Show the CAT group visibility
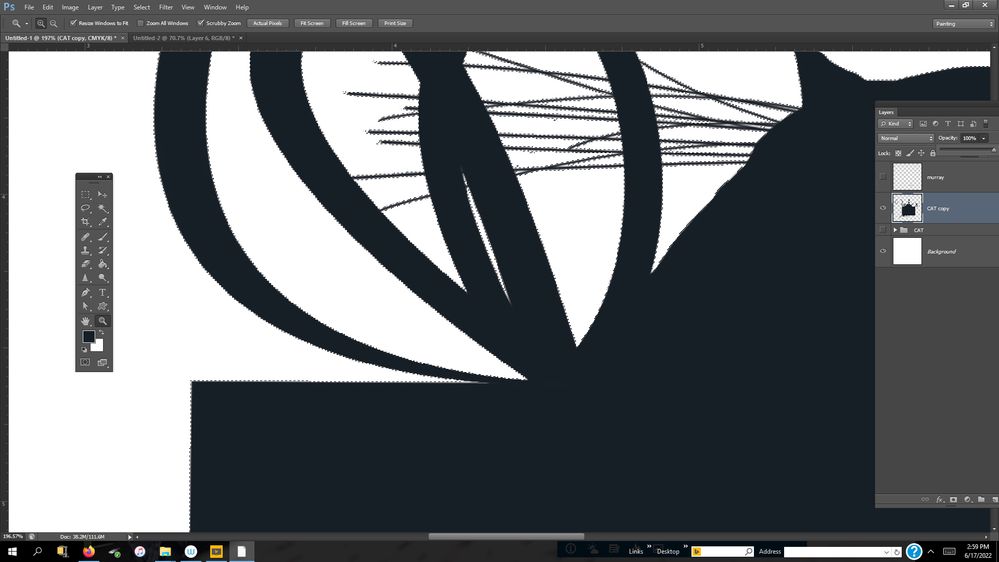Viewport: 999px width, 562px height. click(x=883, y=229)
